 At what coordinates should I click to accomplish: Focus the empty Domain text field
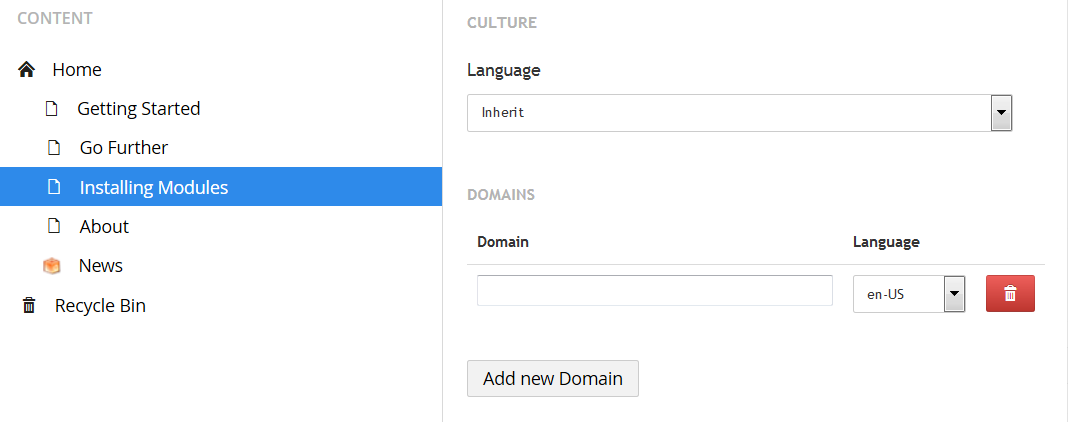tap(655, 291)
